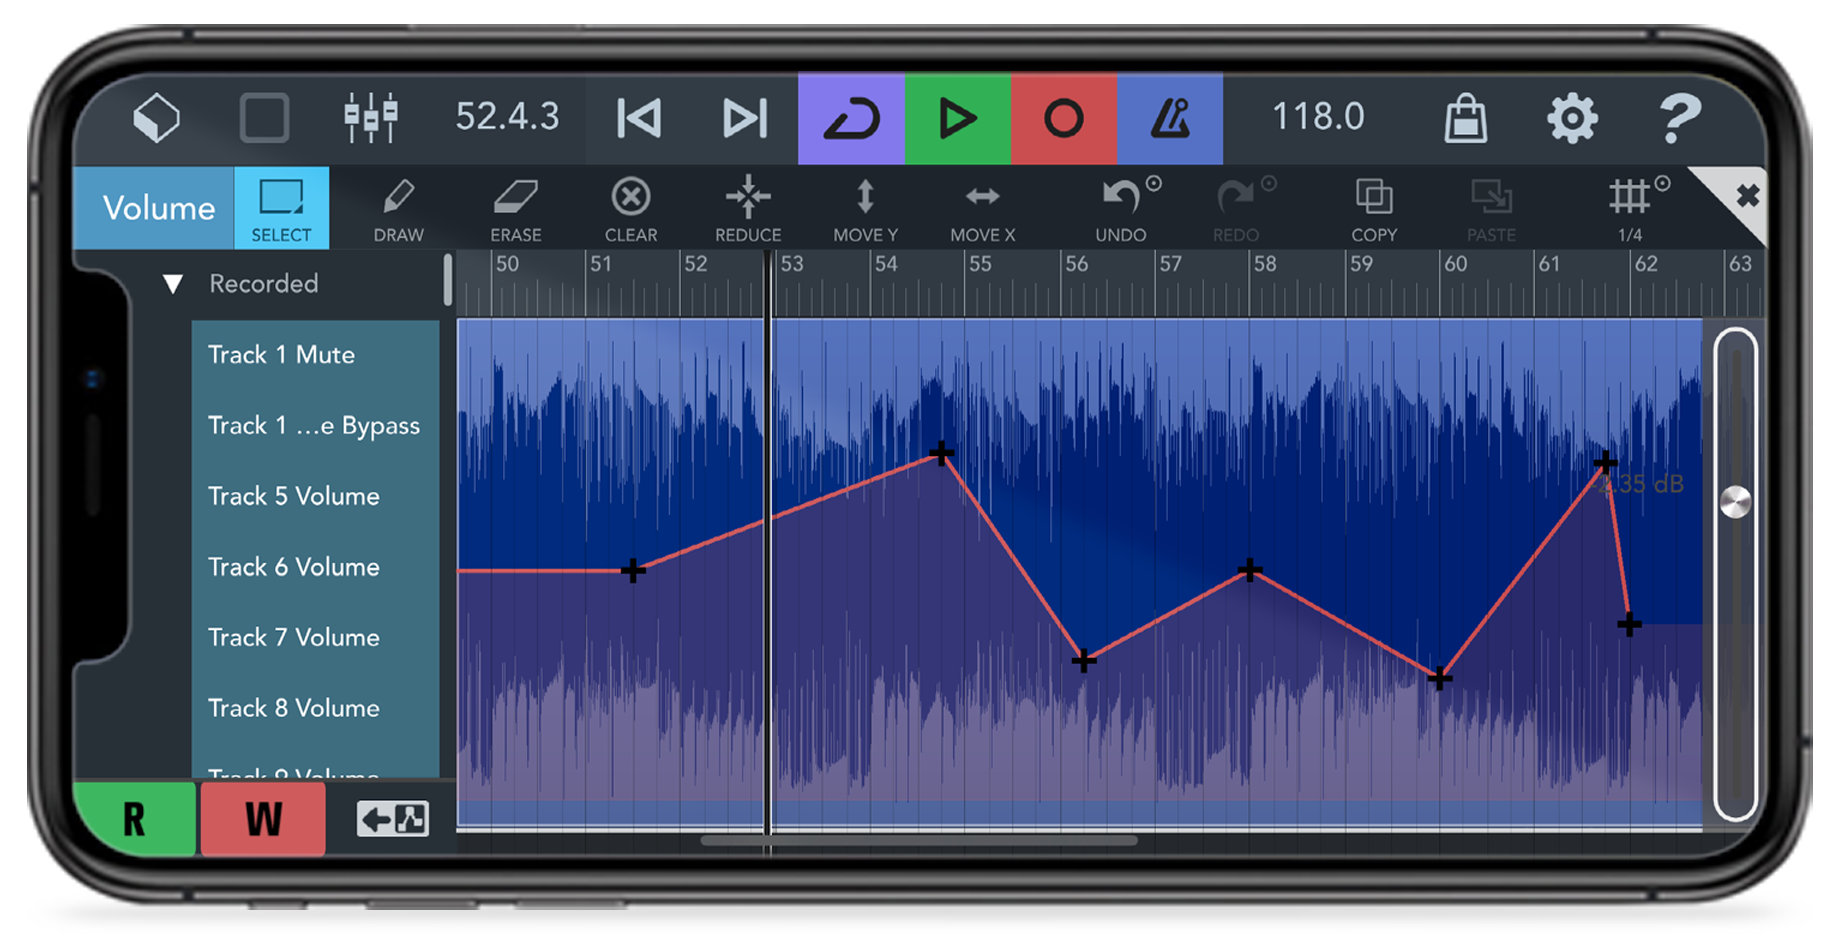Select the automation point just after bar 56

pos(1084,660)
